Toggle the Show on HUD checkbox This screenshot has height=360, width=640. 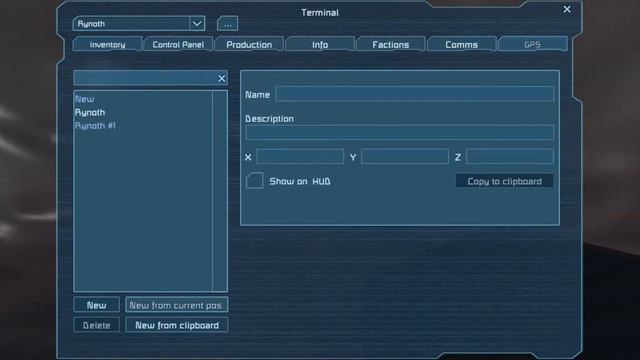coord(254,181)
